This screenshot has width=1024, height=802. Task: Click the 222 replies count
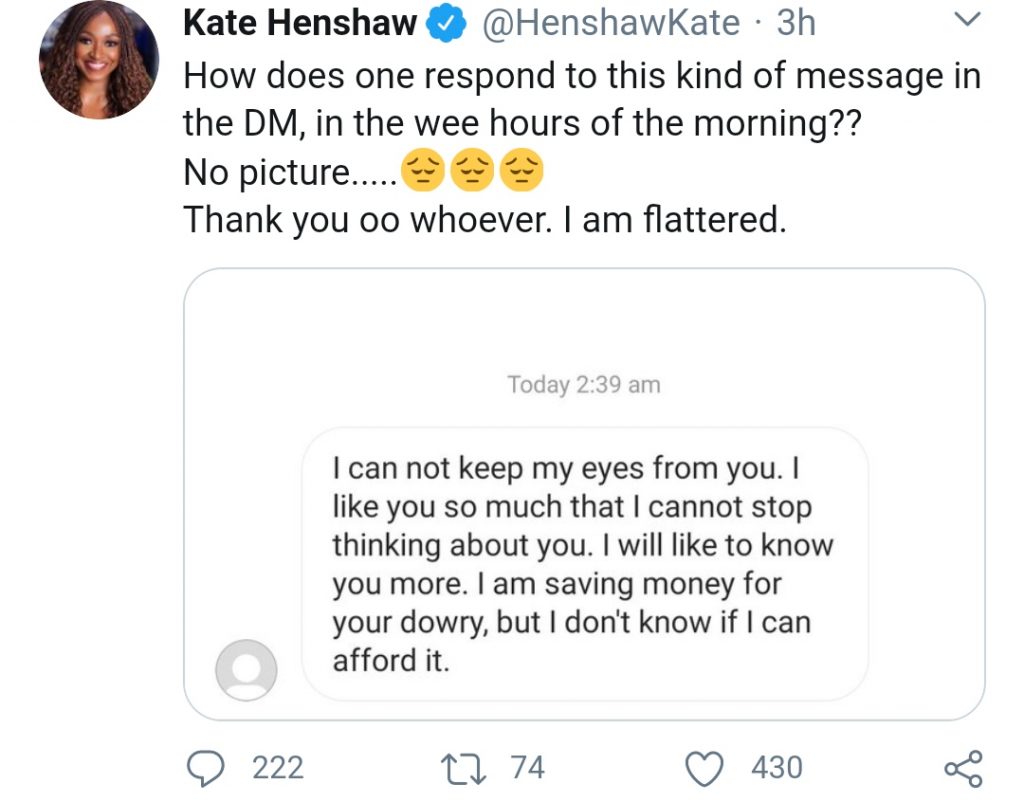[x=277, y=768]
